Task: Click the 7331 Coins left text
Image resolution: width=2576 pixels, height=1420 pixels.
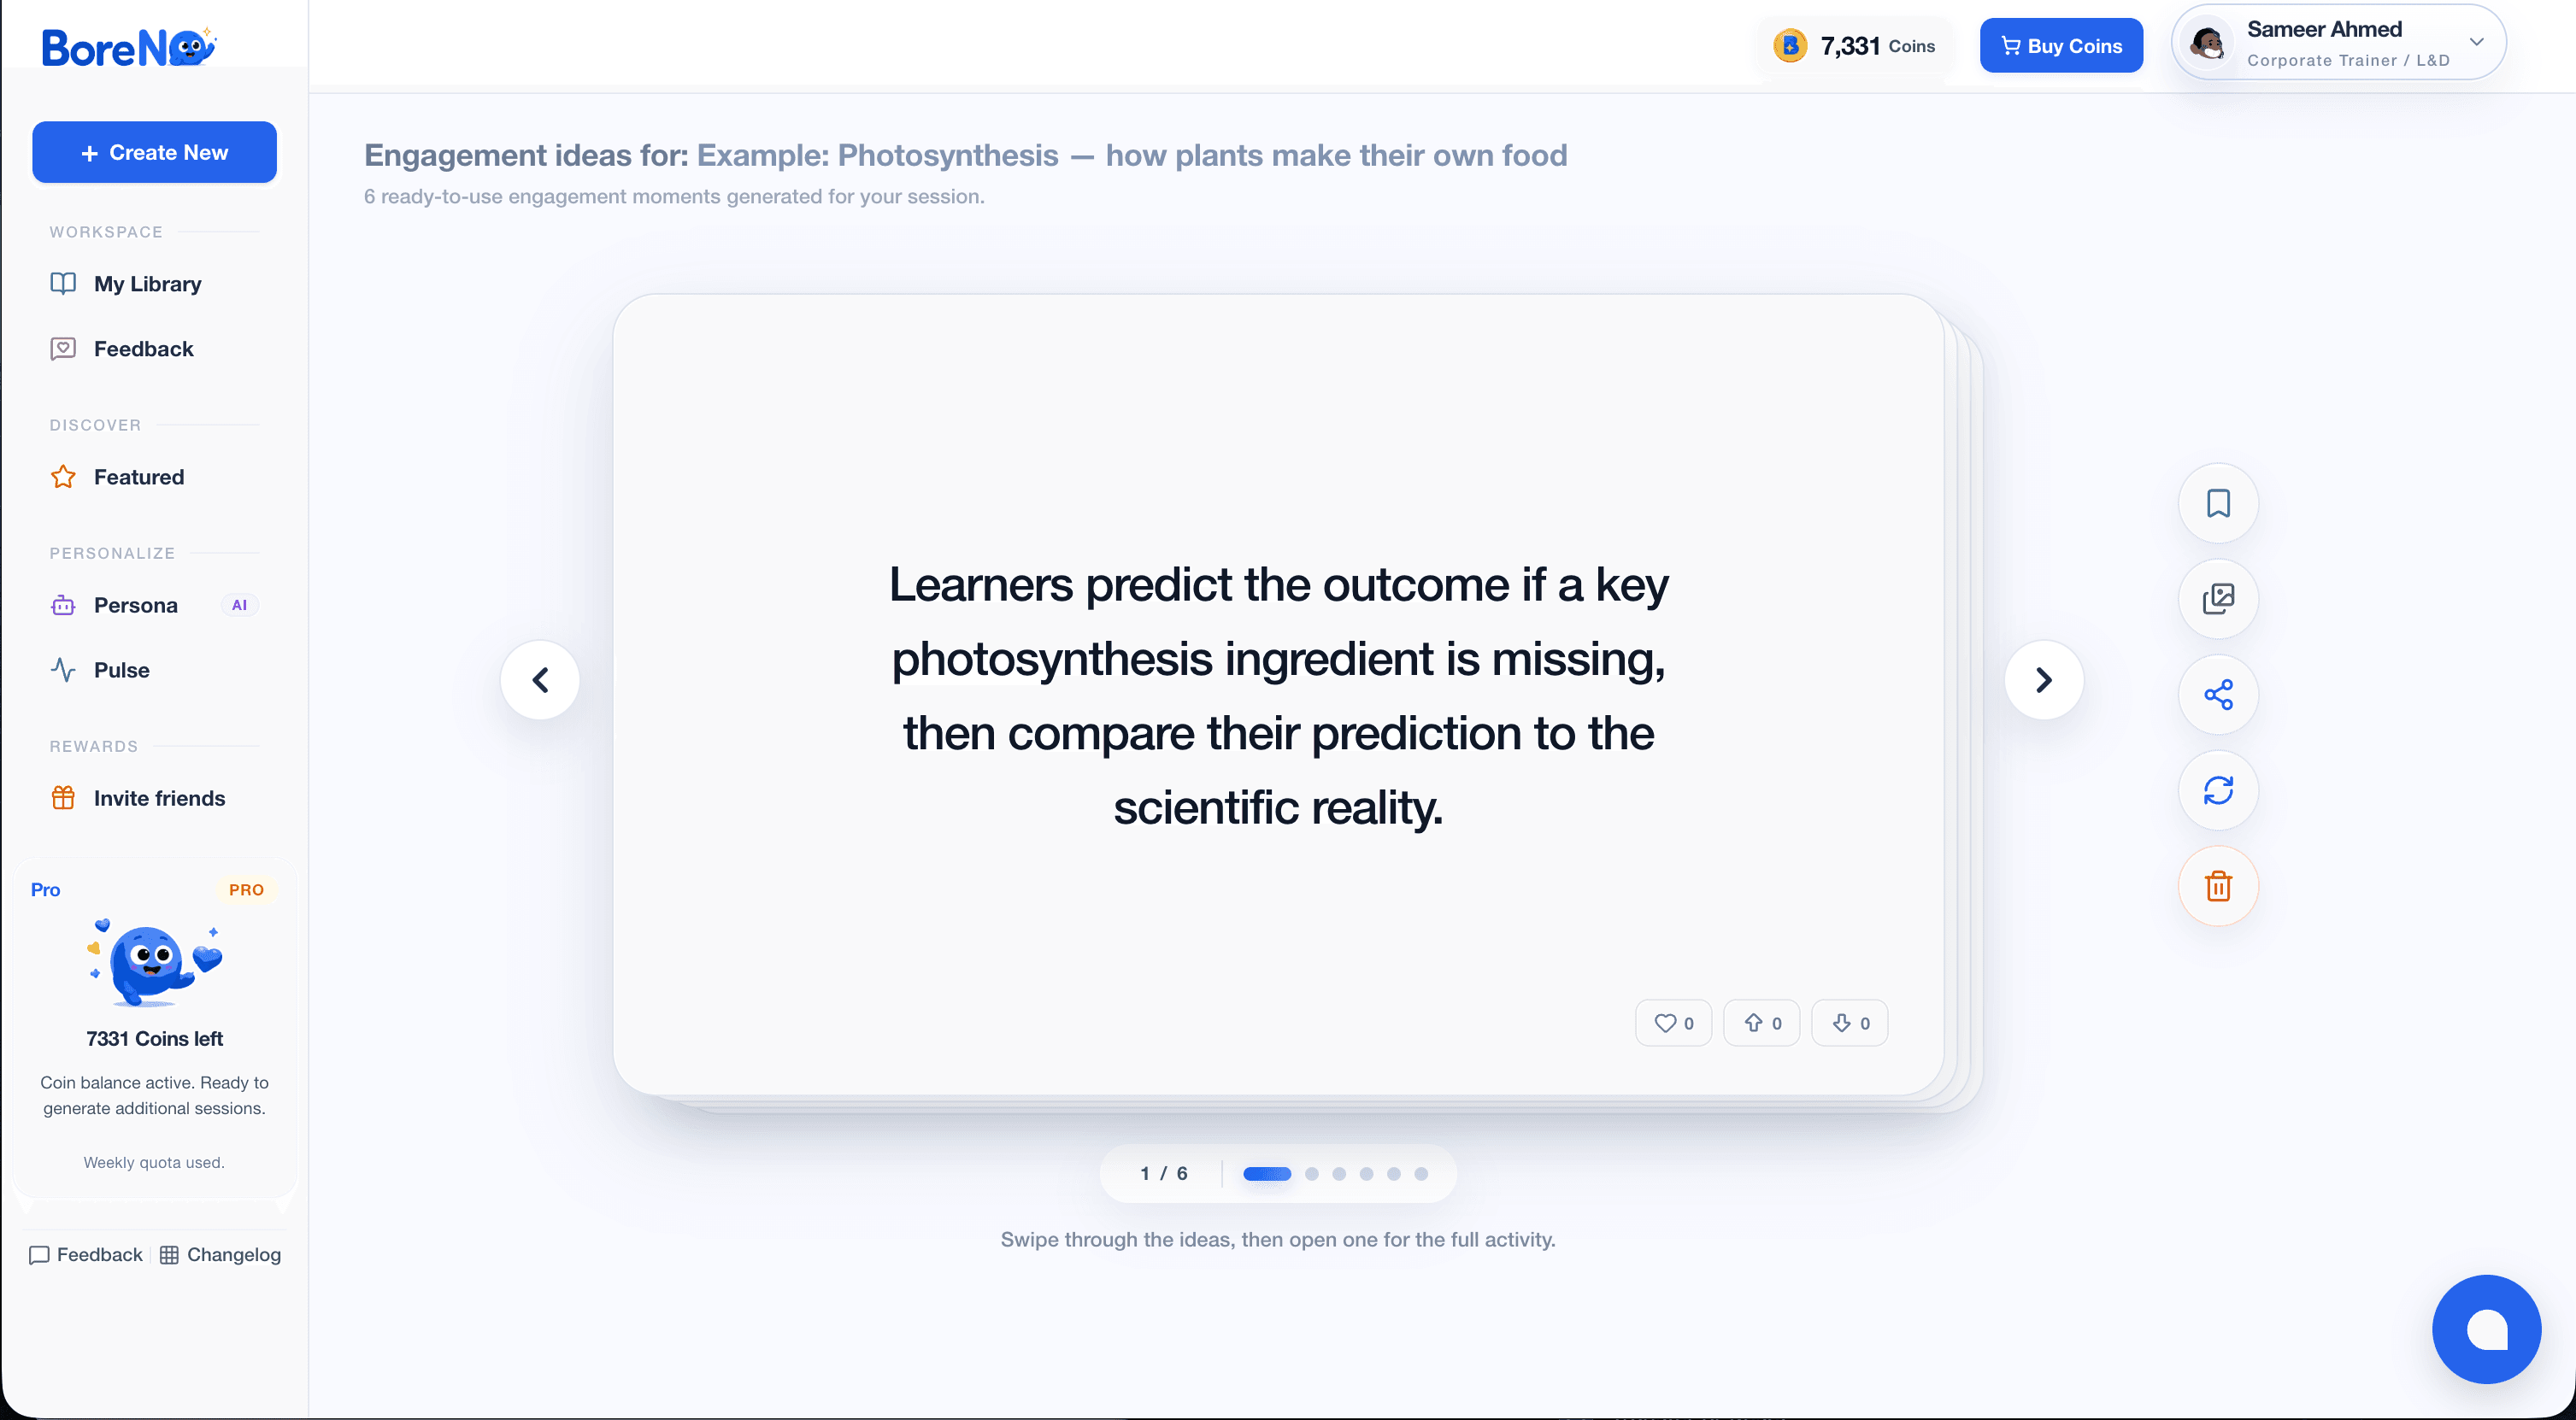Action: [x=154, y=1039]
